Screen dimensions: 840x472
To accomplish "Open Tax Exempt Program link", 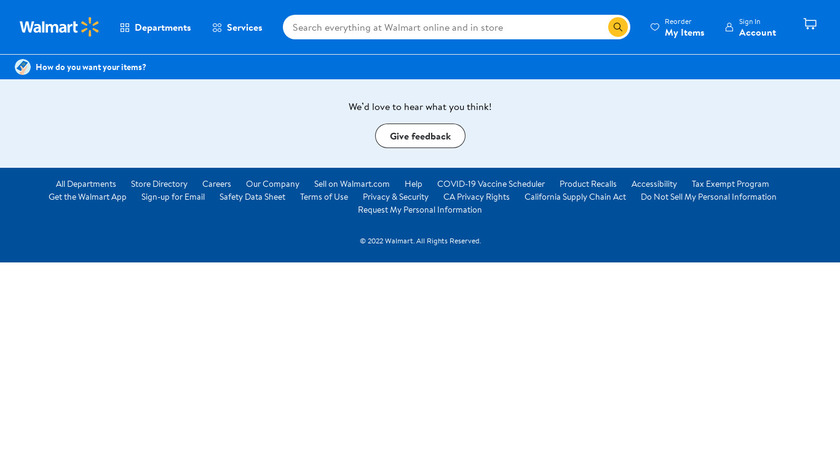I will click(730, 184).
